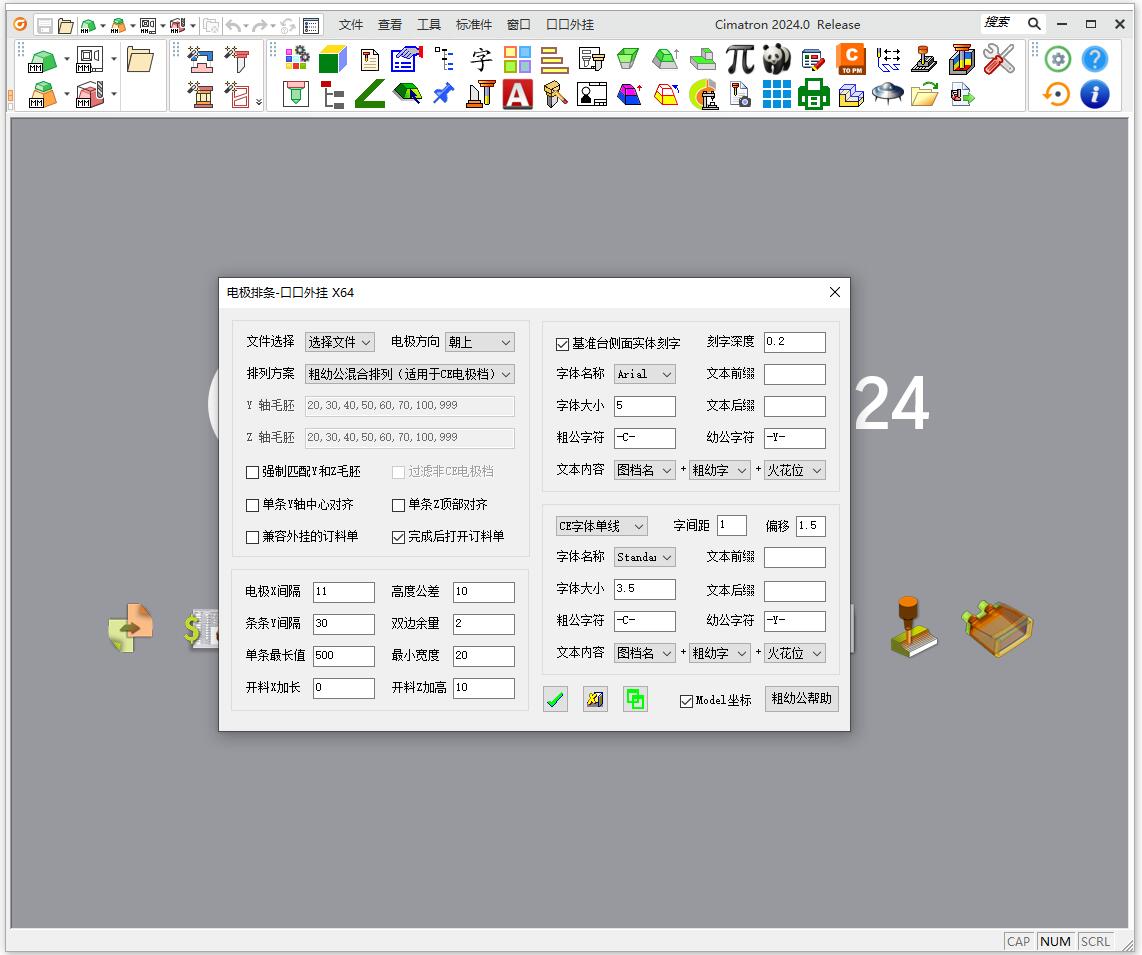Click the green checkmark confirm icon

[556, 700]
